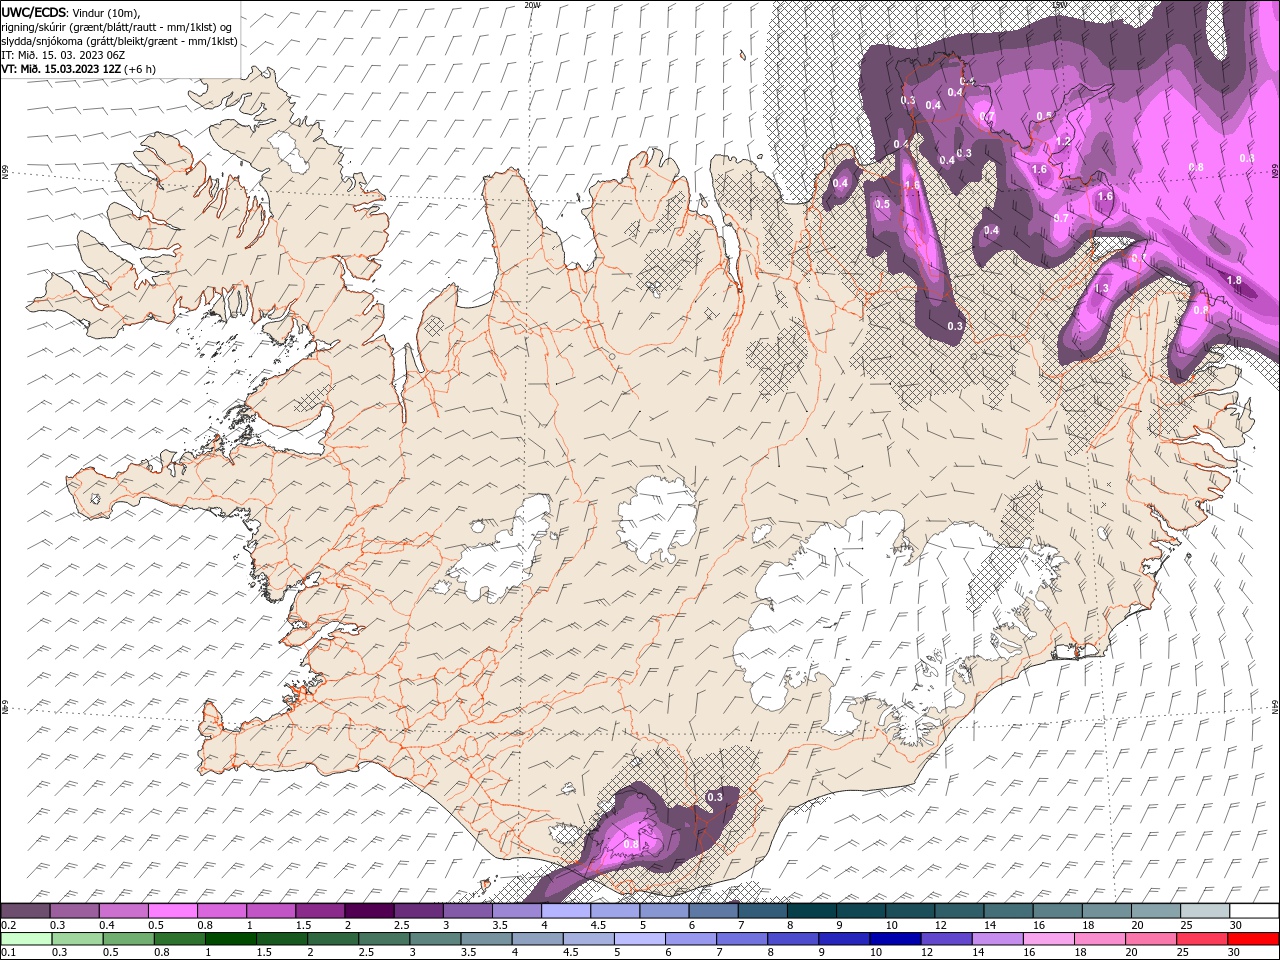Image resolution: width=1280 pixels, height=960 pixels.
Task: Click the 'VT: Mið. 15.03.2023 12Z' valid time
Action: 60,69
